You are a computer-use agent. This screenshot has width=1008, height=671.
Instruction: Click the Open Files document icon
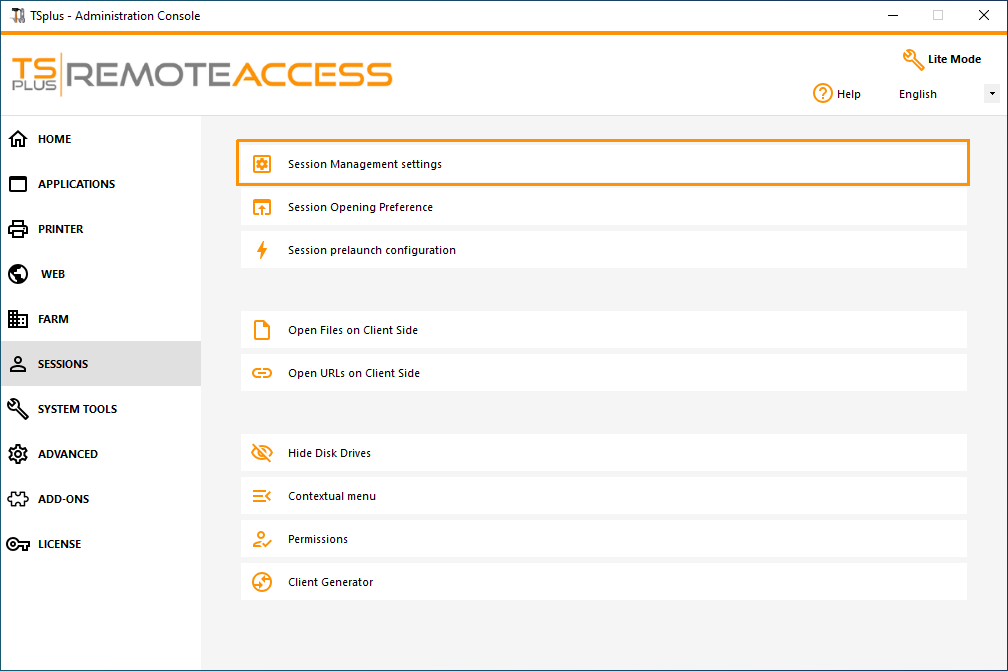(261, 329)
